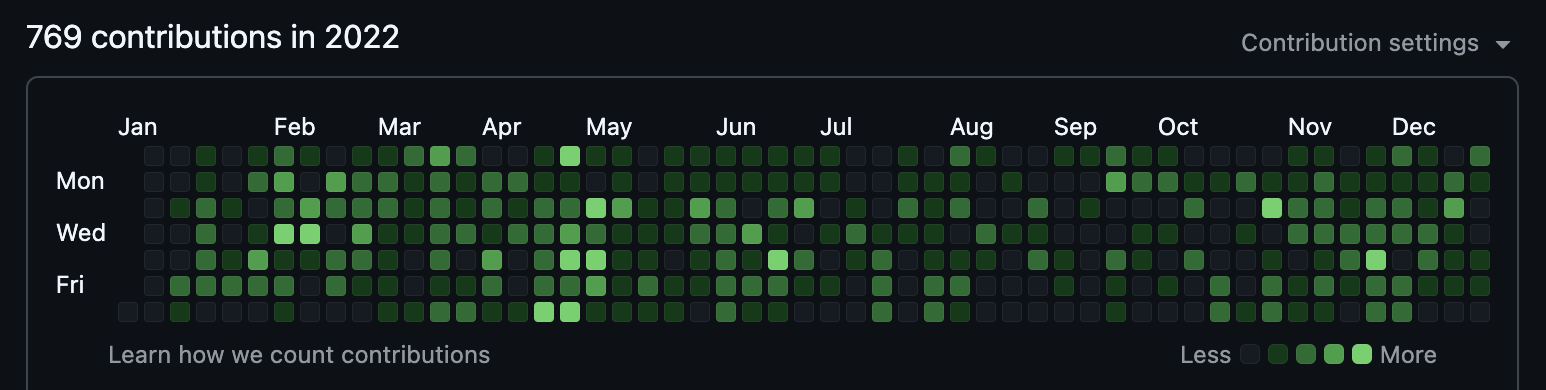This screenshot has width=1546, height=390.
Task: Click the Jan month label
Action: pos(138,127)
